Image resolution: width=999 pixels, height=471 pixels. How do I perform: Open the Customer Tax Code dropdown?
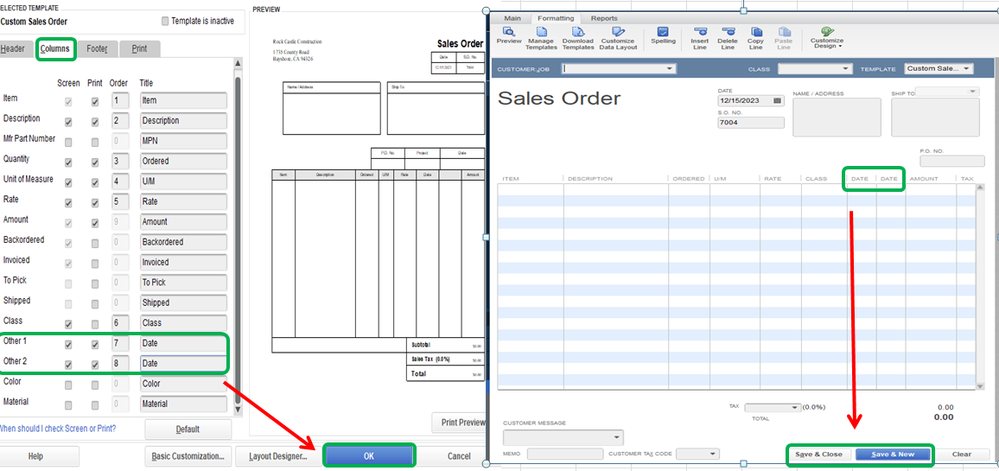[x=715, y=454]
